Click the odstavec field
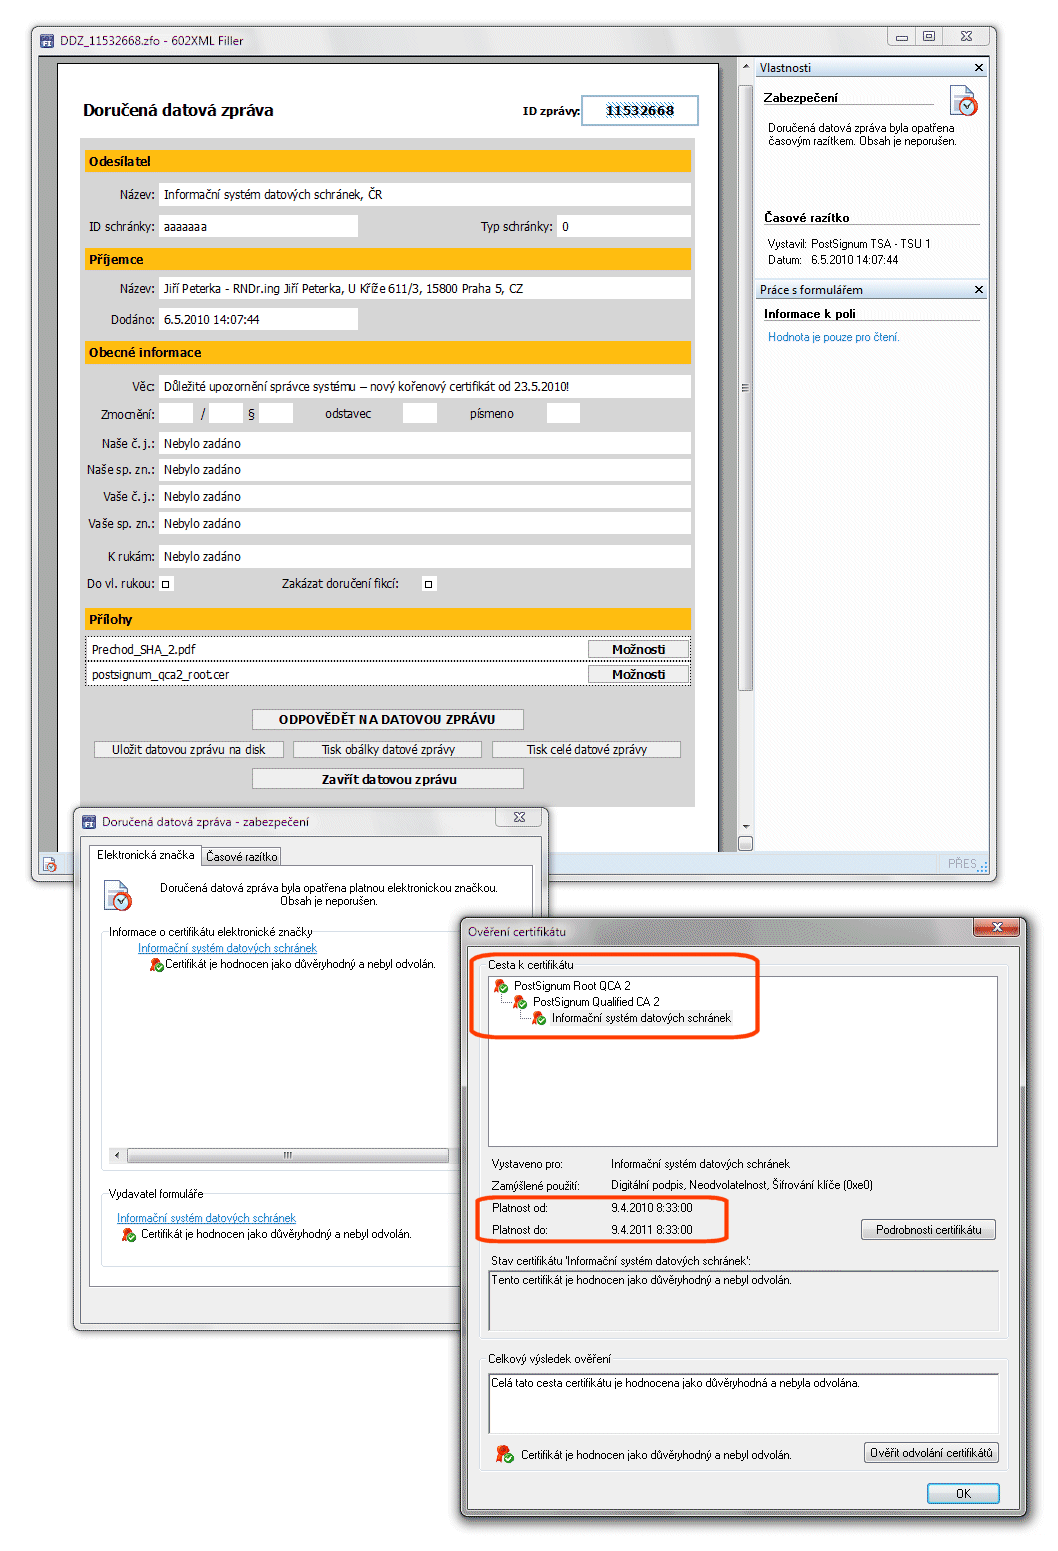This screenshot has height=1551, width=1058. pyautogui.click(x=420, y=414)
